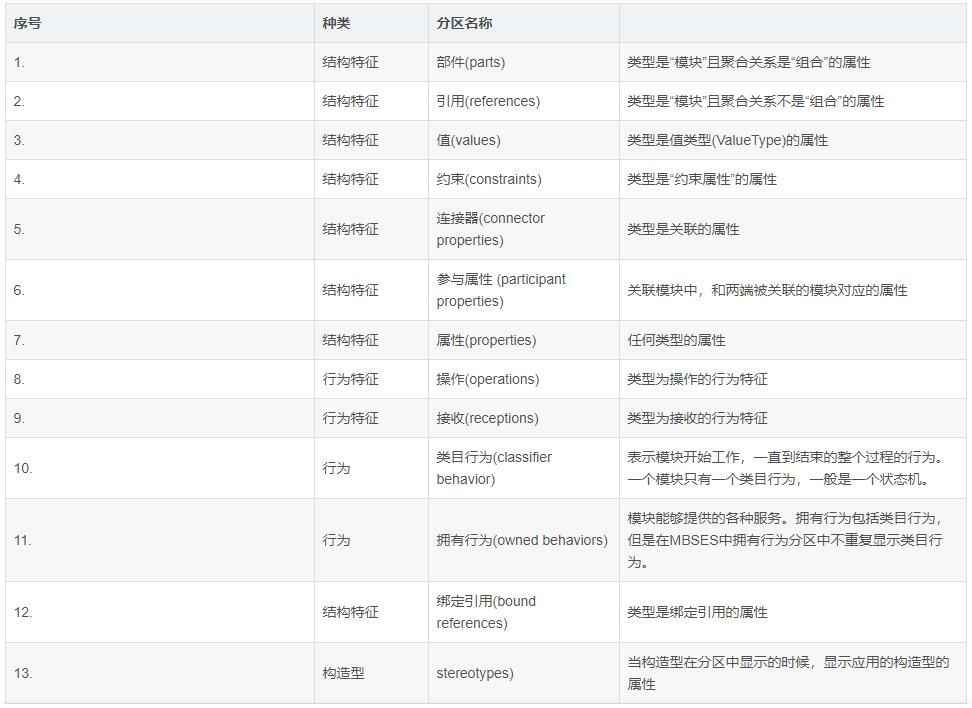Viewport: 972px width, 708px height.
Task: Click the 构造型 cell in row 13
Action: [371, 673]
